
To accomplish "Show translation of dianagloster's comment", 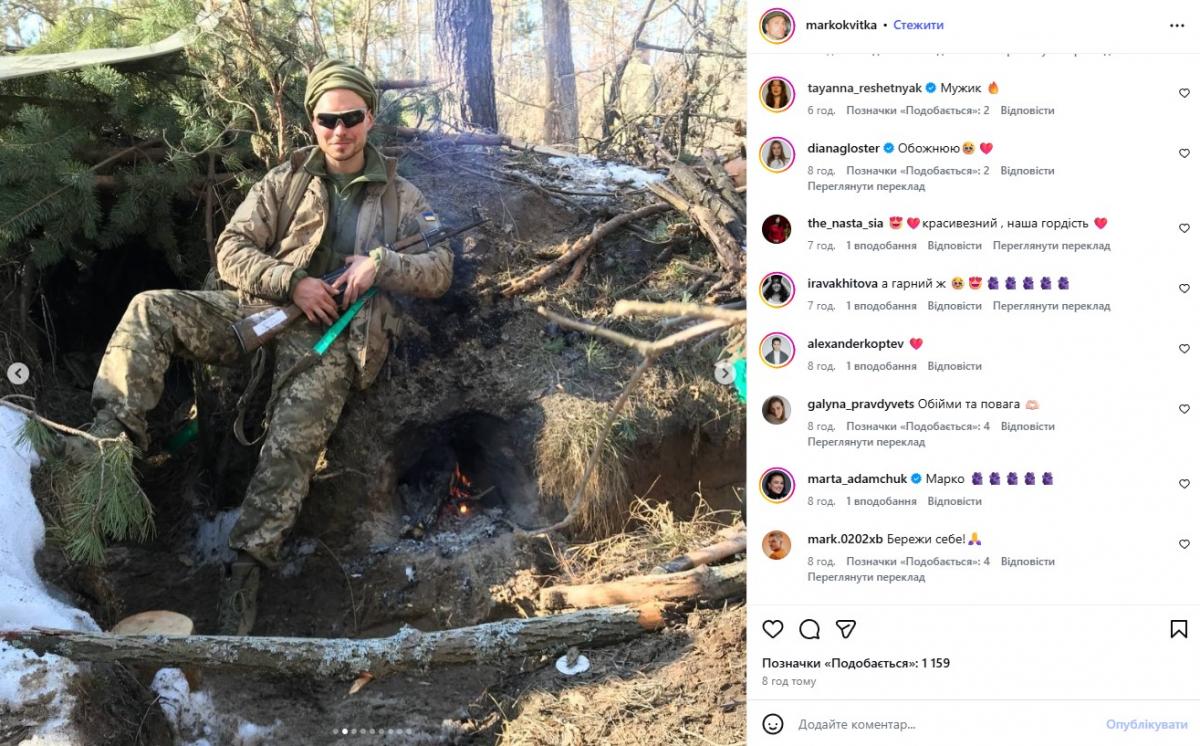I will (x=866, y=186).
